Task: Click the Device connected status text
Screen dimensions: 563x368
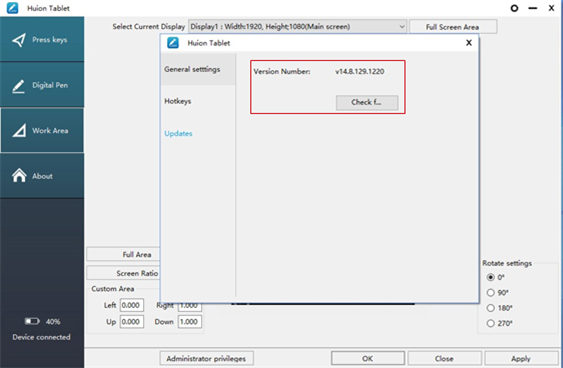Action: point(41,337)
